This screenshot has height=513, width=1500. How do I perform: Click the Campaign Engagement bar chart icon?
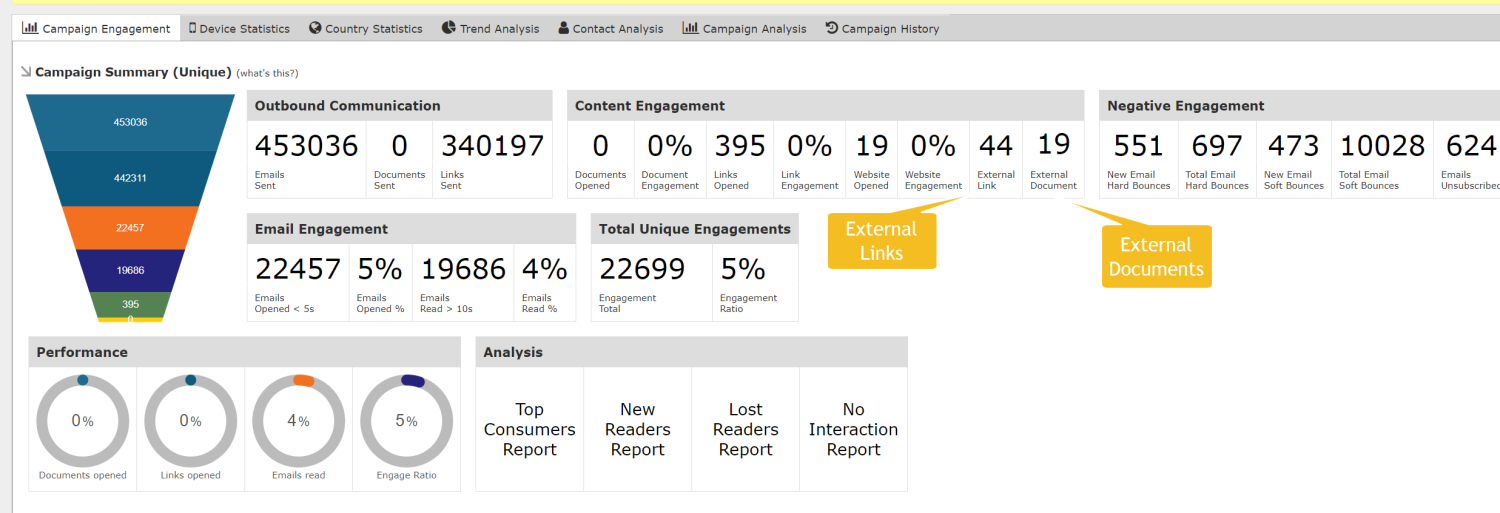[30, 28]
